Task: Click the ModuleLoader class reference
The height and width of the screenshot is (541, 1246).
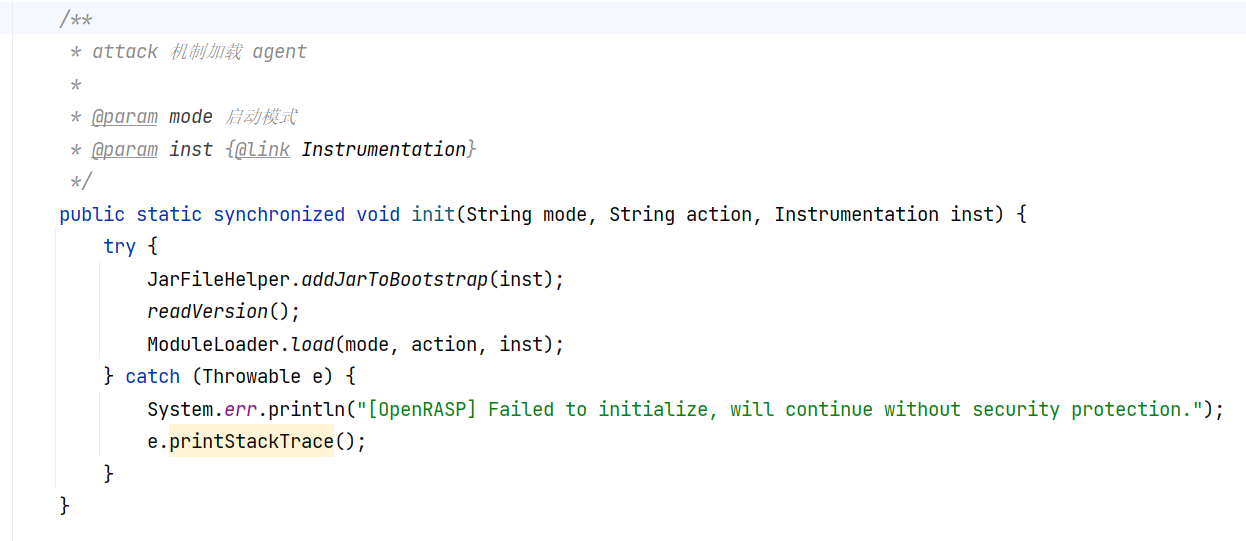Action: (213, 344)
